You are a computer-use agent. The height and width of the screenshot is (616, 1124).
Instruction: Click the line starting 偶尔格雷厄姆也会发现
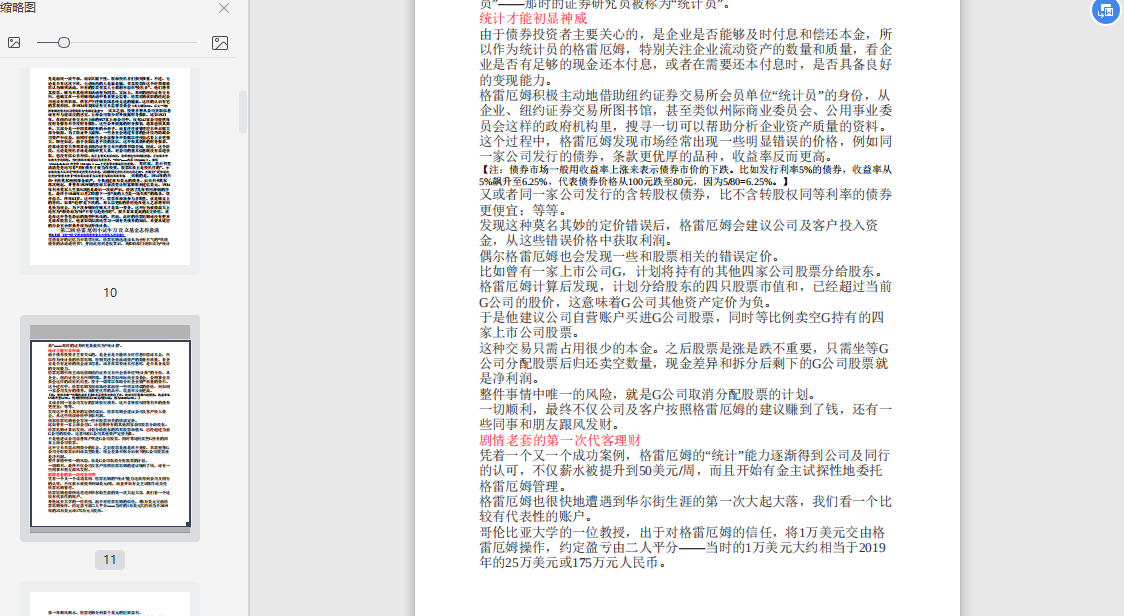(x=629, y=256)
